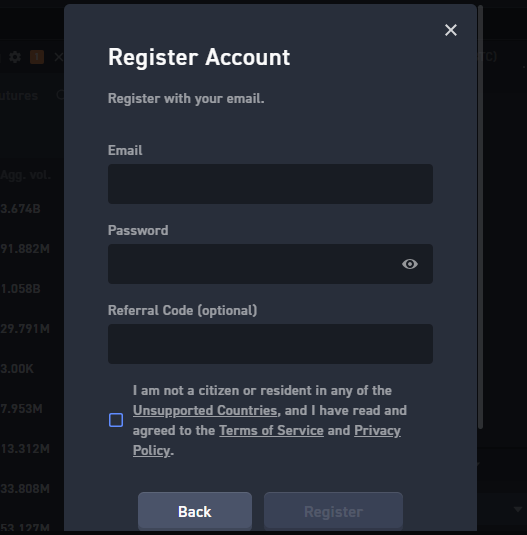Expand the dimmed dropdown triangle at bottom right
This screenshot has height=535, width=527.
[518, 509]
